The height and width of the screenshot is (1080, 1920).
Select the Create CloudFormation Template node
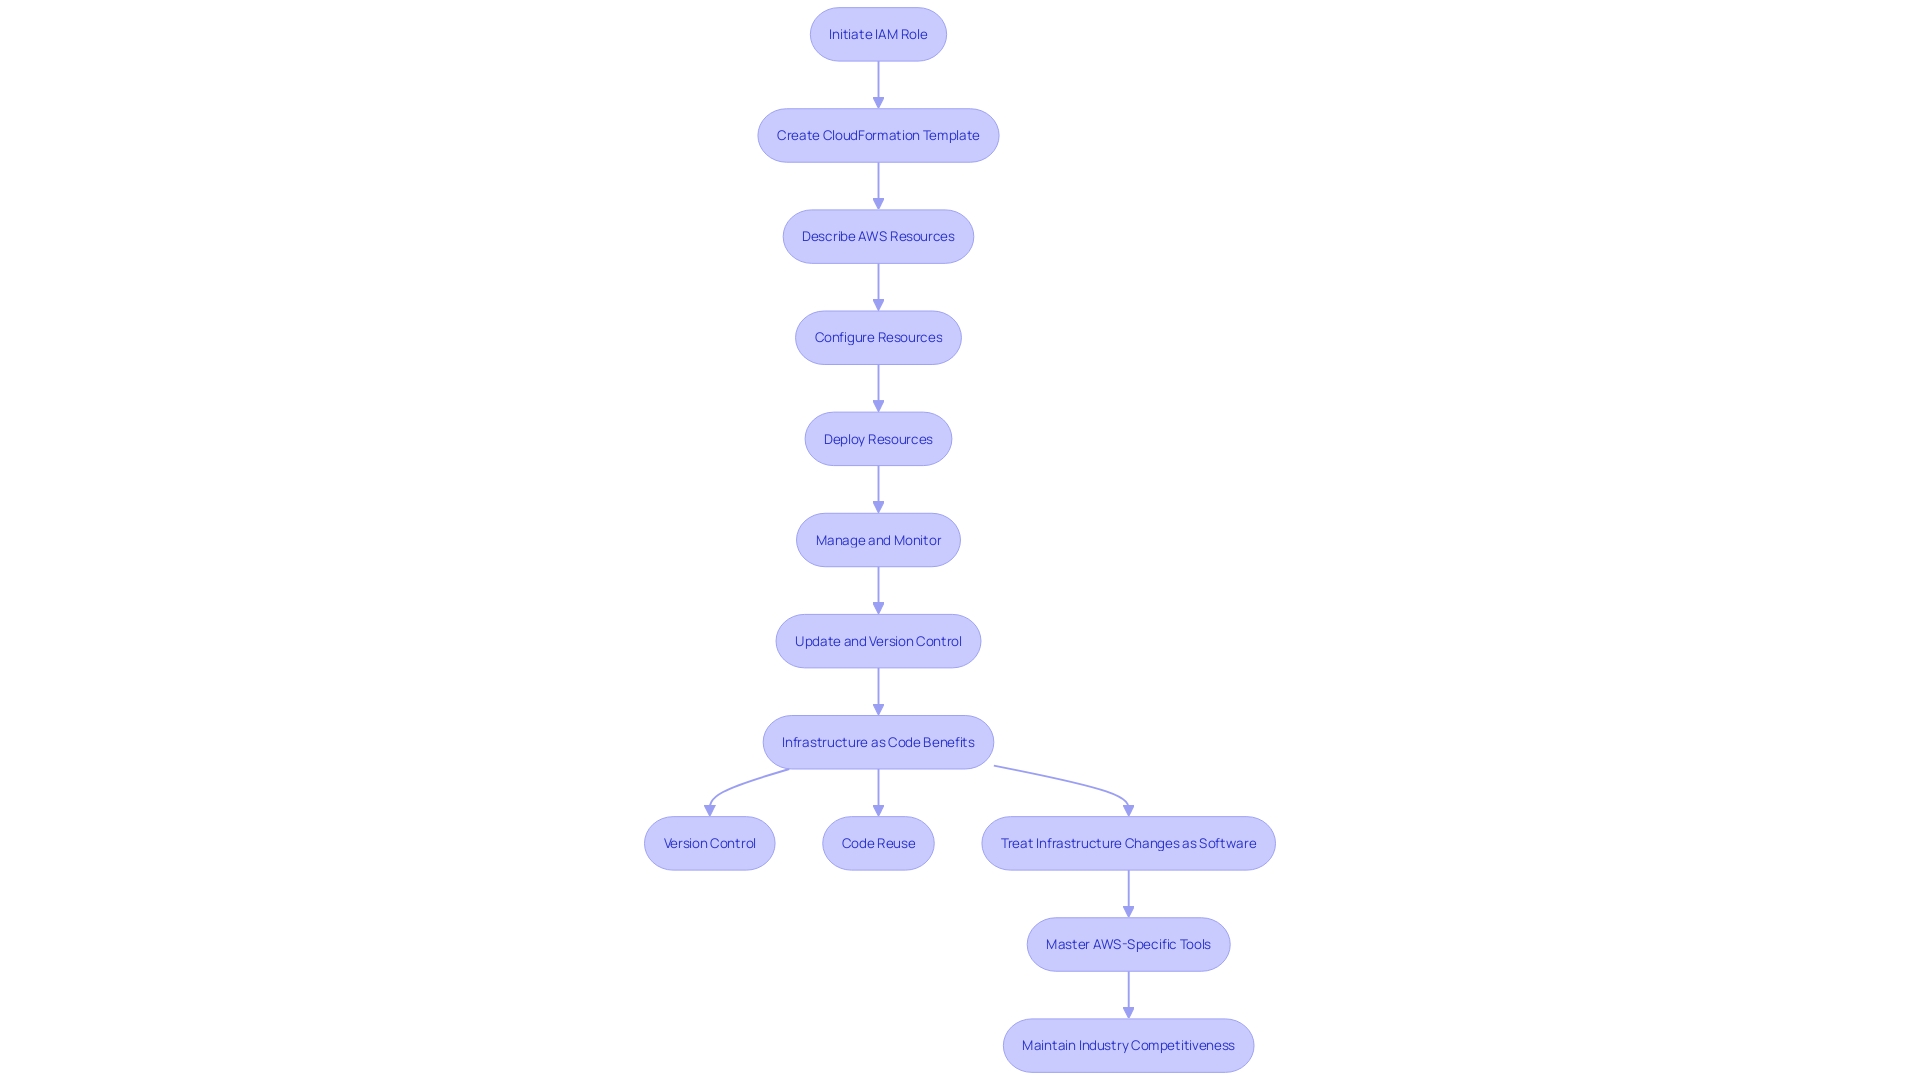click(878, 135)
